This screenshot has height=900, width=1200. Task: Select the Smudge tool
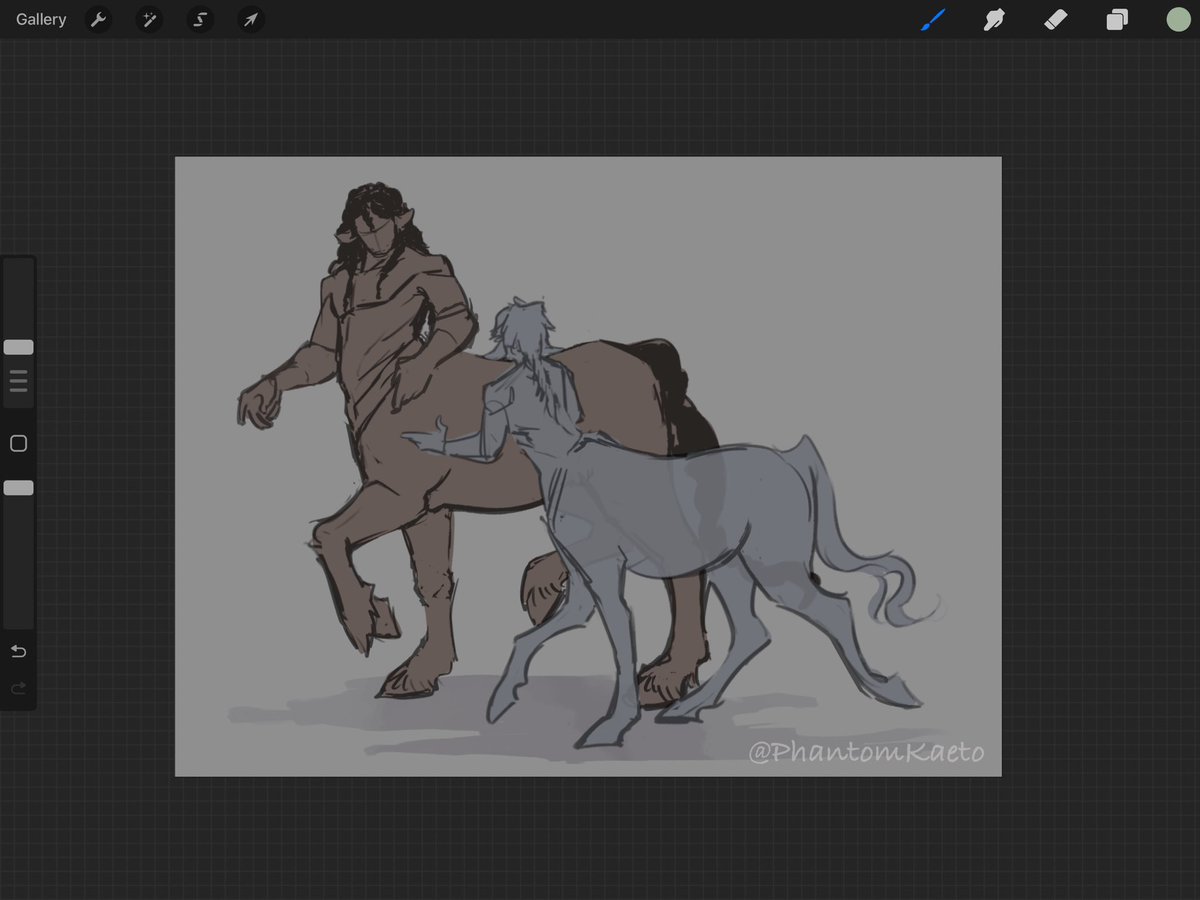point(994,19)
